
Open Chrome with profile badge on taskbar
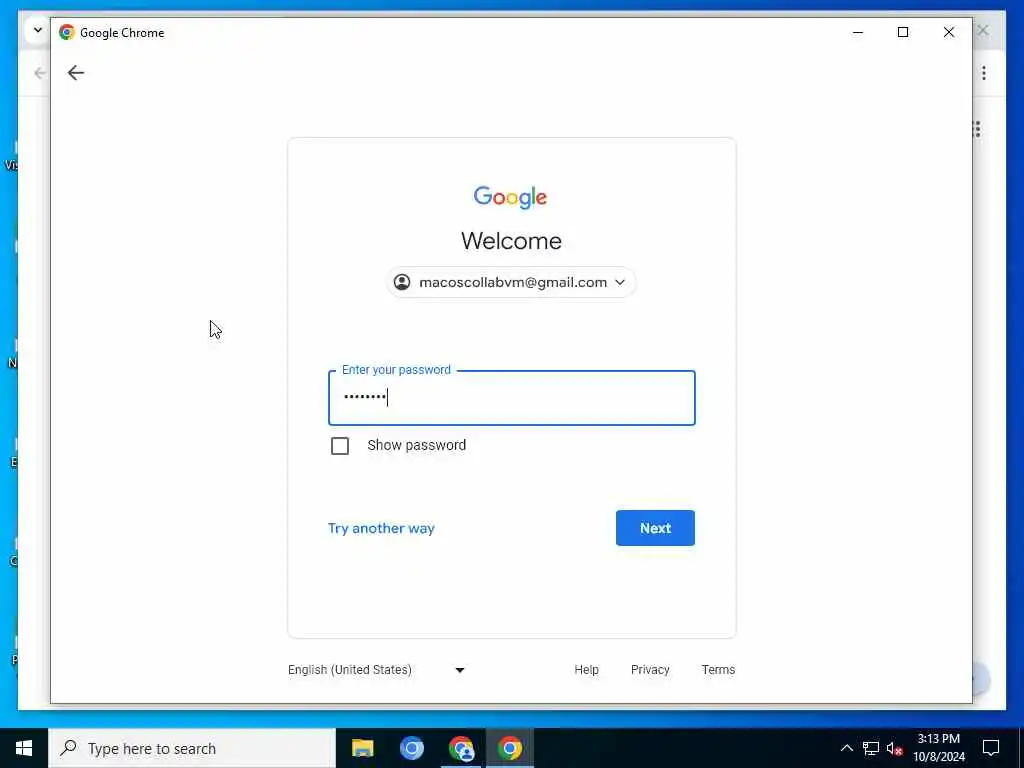[x=461, y=748]
